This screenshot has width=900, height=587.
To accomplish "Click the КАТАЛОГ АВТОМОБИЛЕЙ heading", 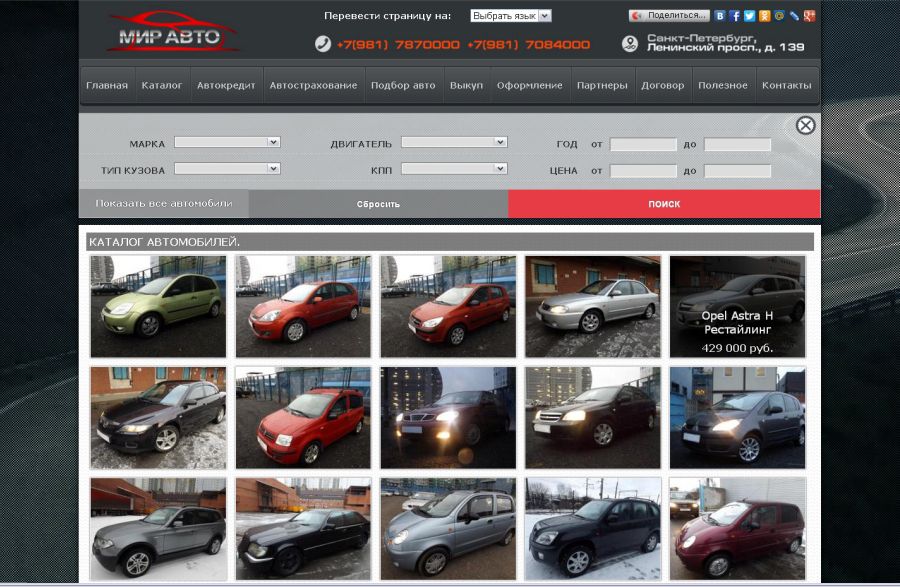I will (x=165, y=242).
